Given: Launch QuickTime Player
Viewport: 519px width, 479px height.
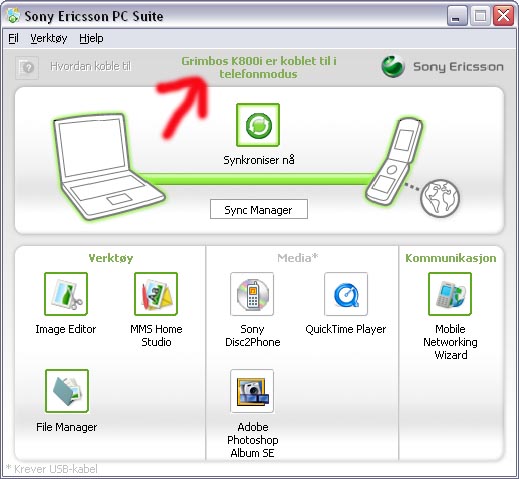Looking at the screenshot, I should click(346, 294).
